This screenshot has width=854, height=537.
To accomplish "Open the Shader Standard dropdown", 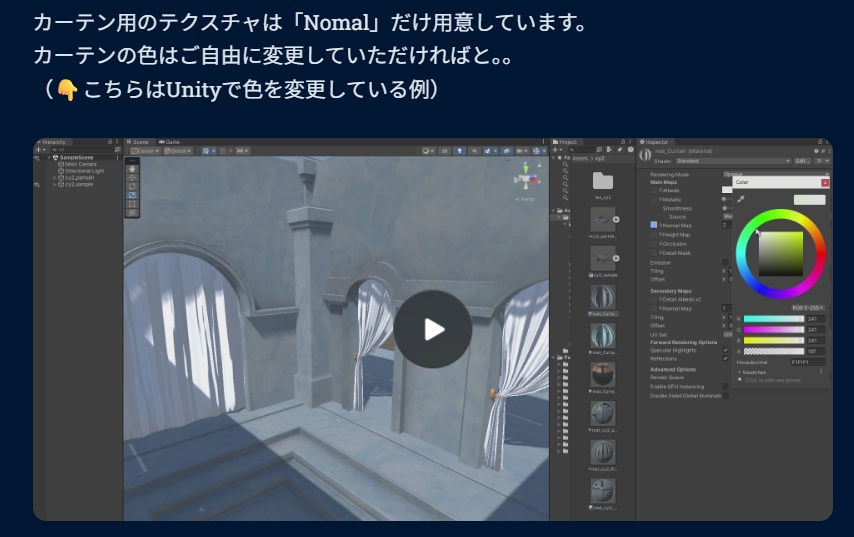I will point(733,161).
